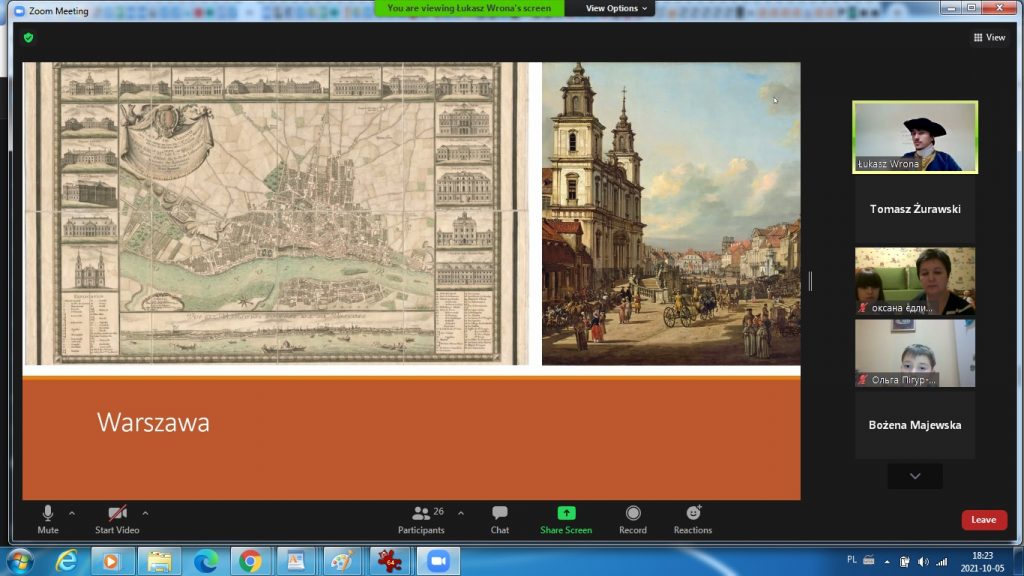This screenshot has width=1024, height=576.
Task: Leave the meeting
Action: tap(983, 520)
